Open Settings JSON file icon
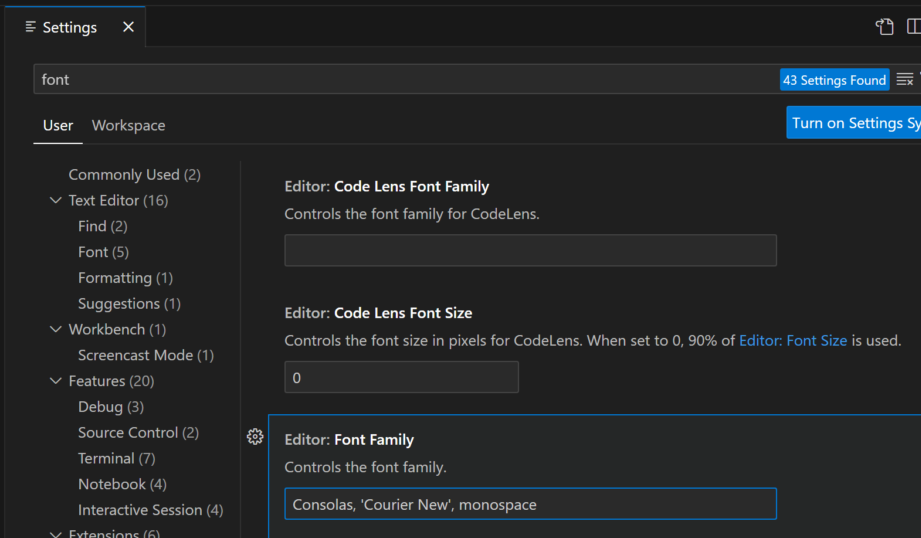 pyautogui.click(x=884, y=27)
